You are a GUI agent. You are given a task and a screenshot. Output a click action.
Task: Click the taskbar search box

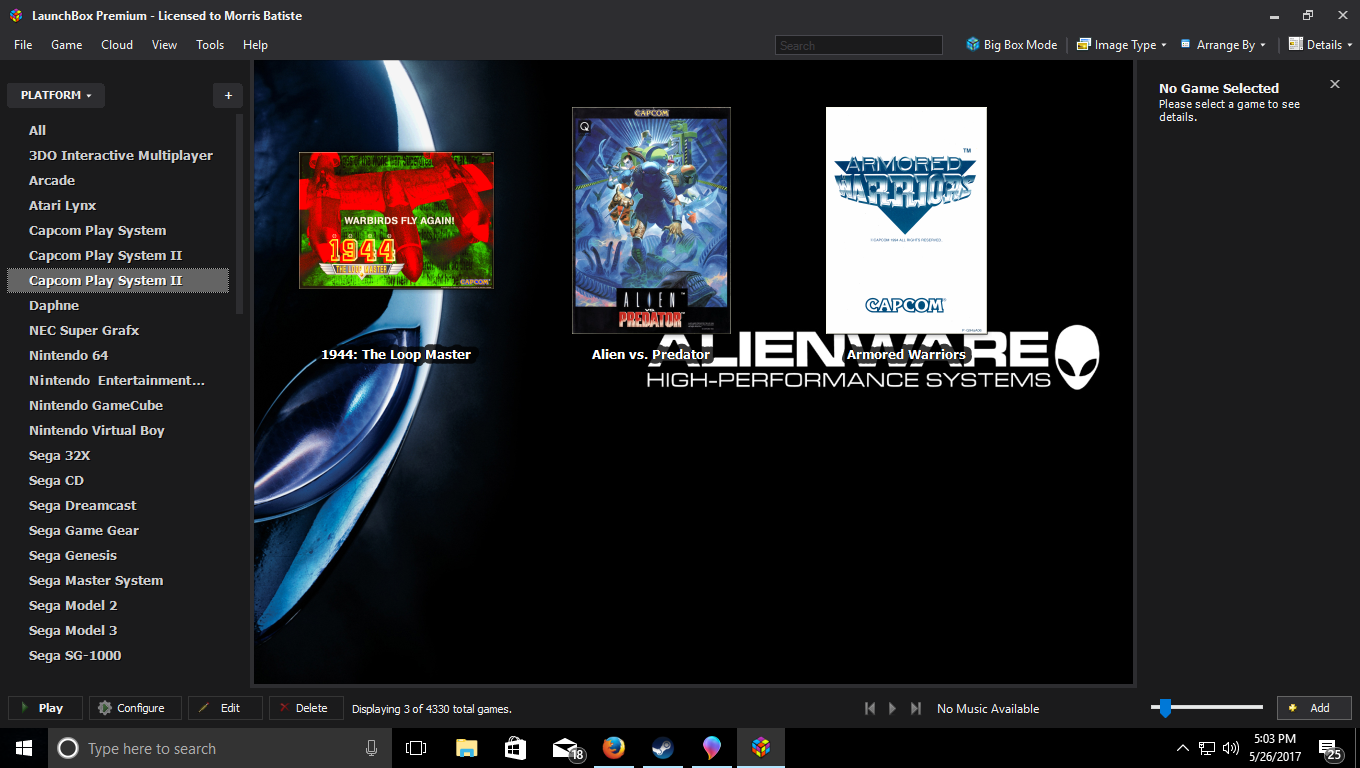220,748
